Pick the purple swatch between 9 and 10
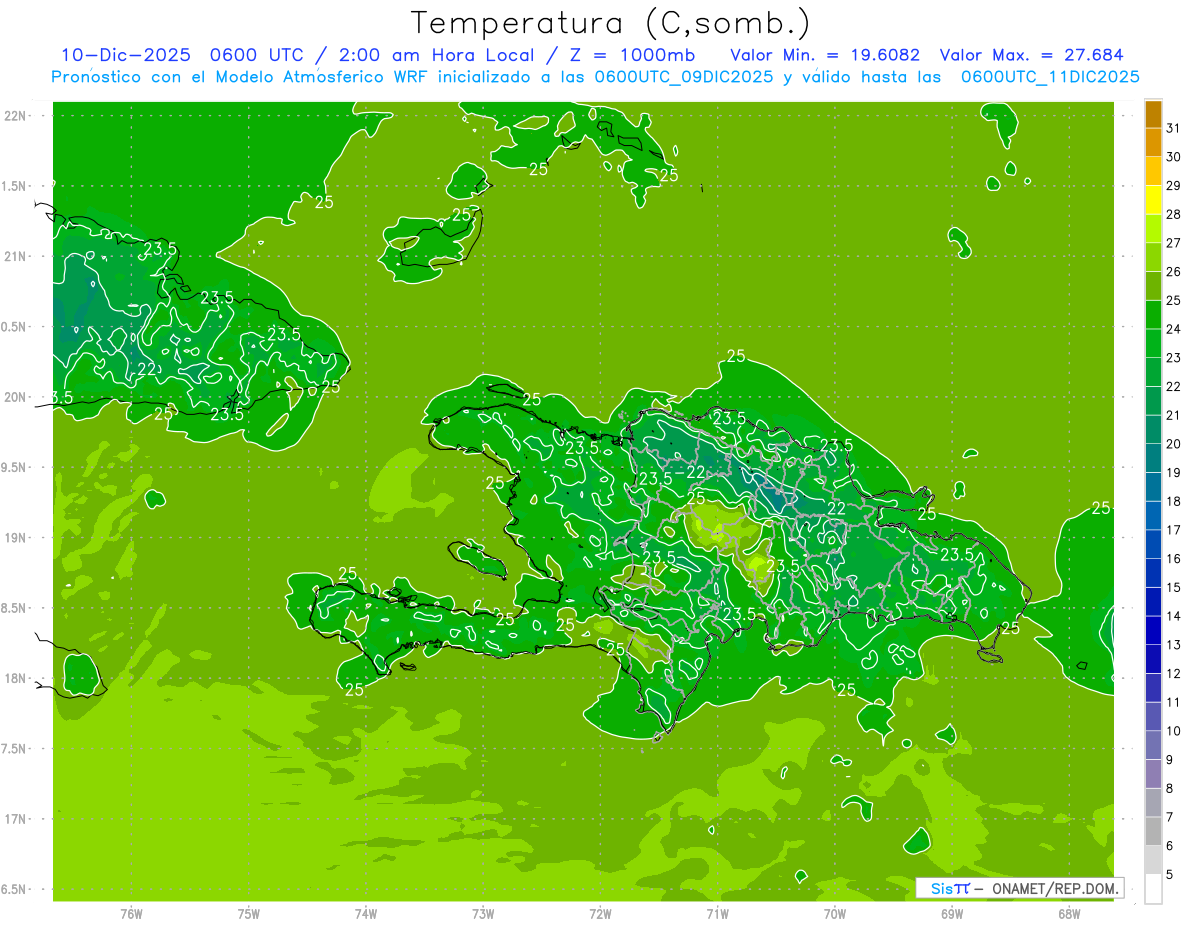Image resolution: width=1200 pixels, height=927 pixels. [x=1153, y=745]
